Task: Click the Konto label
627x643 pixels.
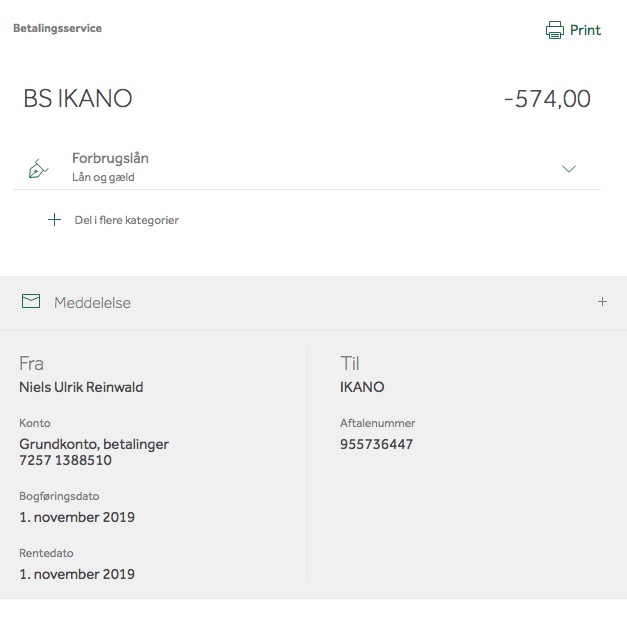Action: (x=35, y=423)
